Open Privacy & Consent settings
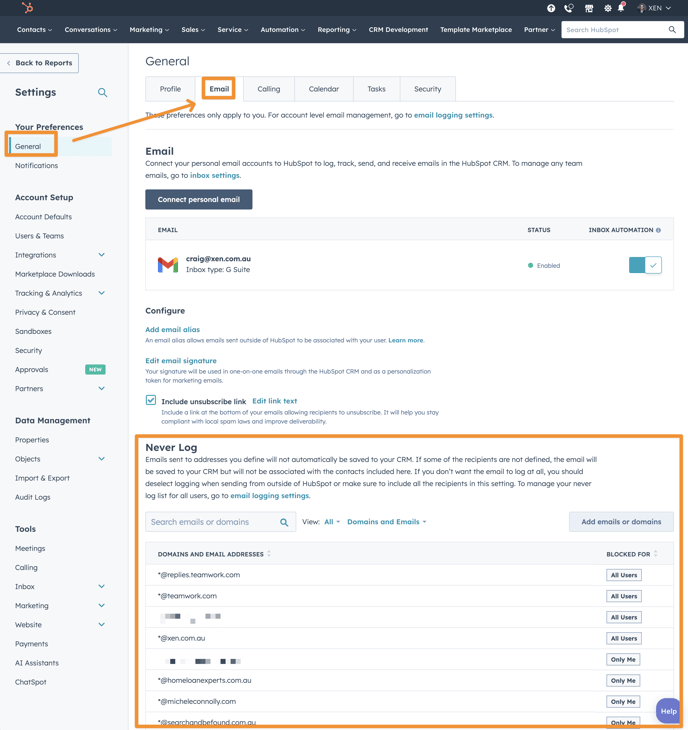688x730 pixels. point(45,312)
